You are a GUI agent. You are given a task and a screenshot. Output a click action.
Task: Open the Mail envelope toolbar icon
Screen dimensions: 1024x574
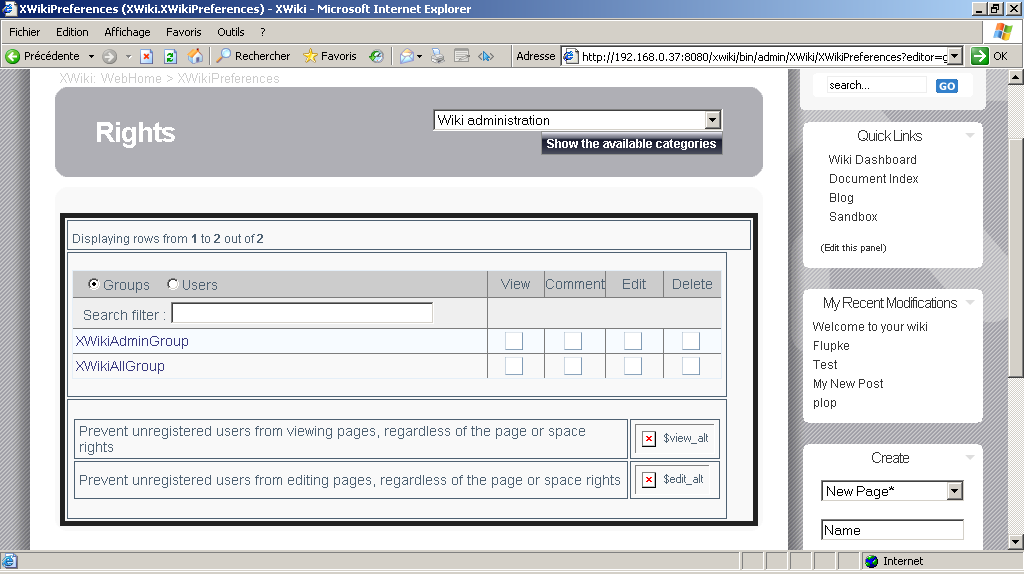tap(407, 56)
